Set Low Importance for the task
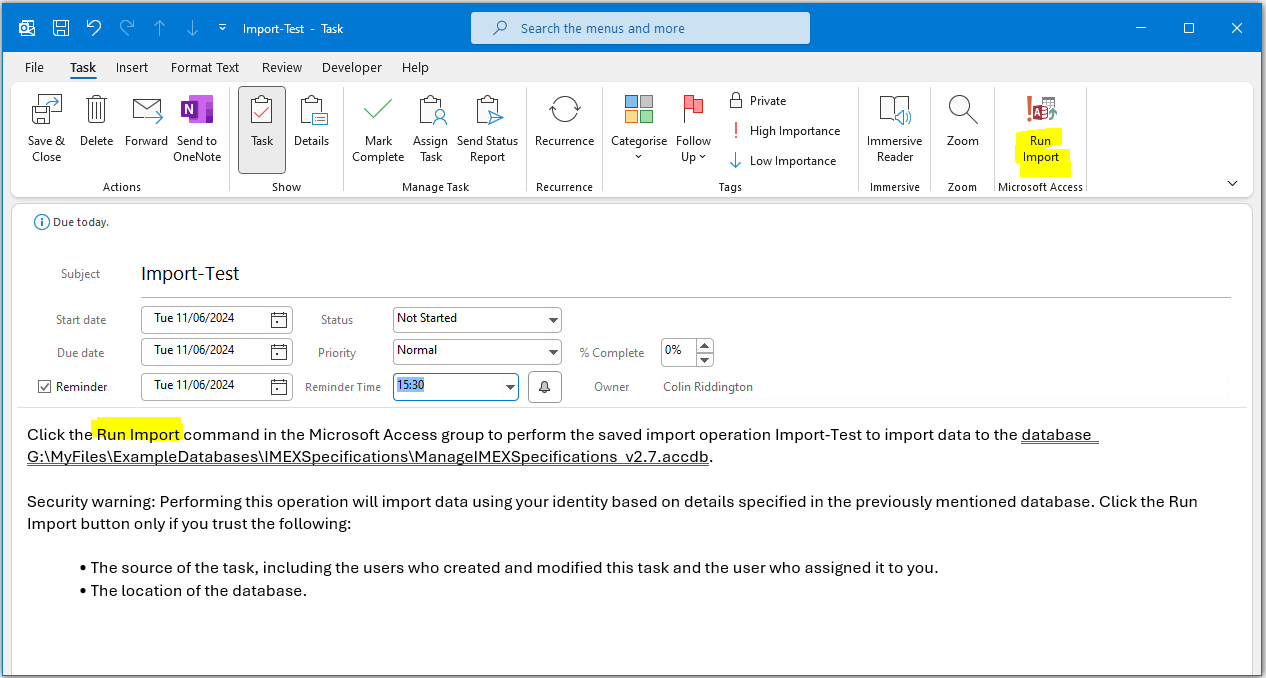The width and height of the screenshot is (1266, 678). (x=784, y=160)
